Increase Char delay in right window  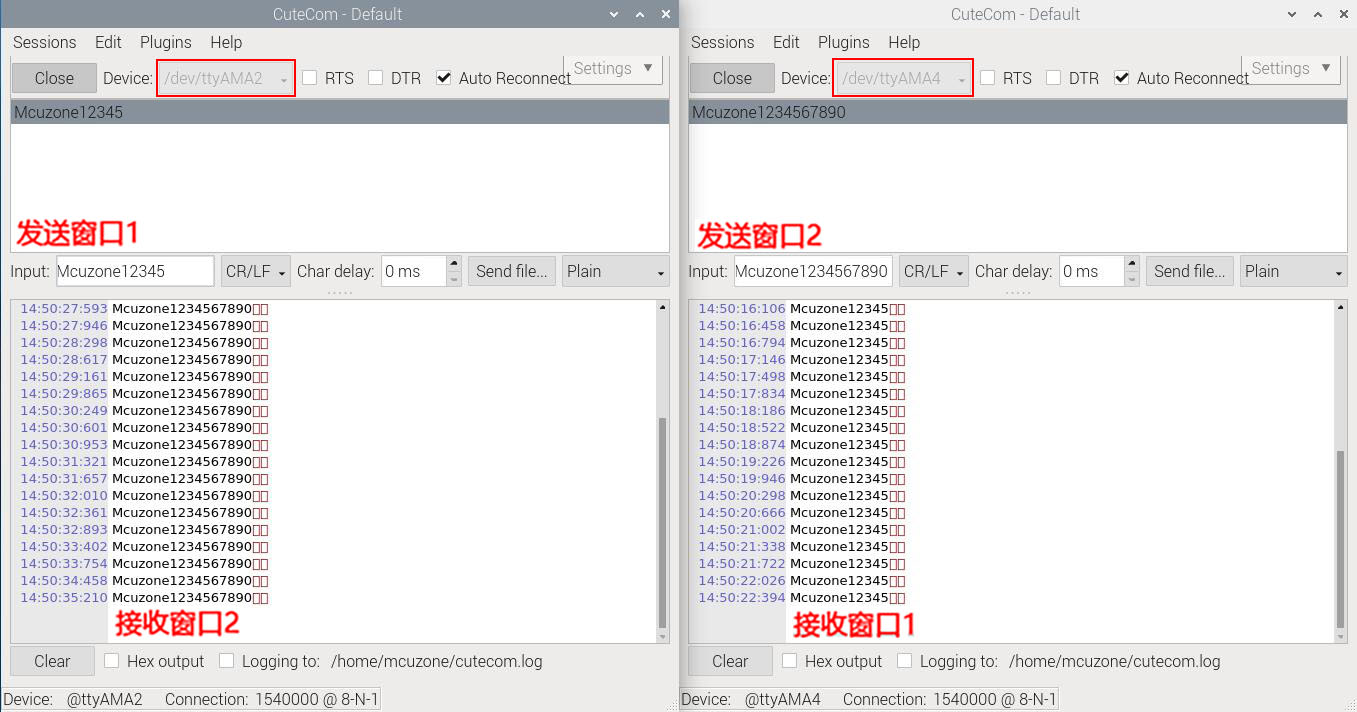(x=1132, y=264)
